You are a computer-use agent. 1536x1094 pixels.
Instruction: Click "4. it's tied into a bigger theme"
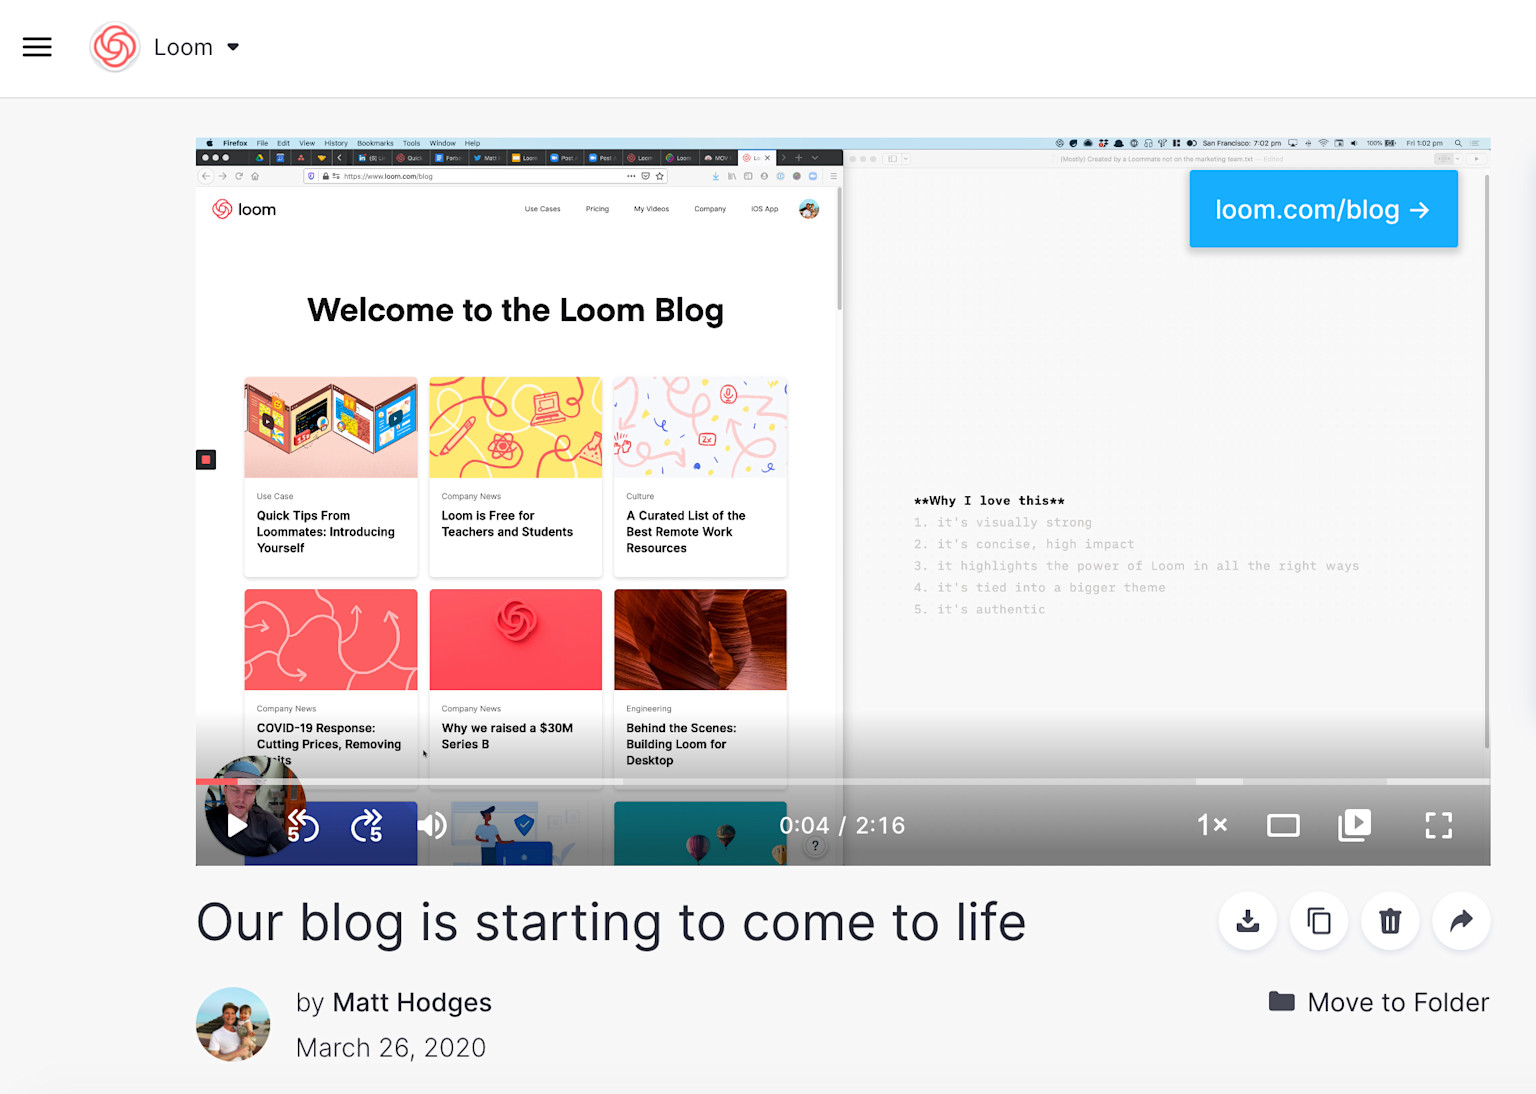coord(1039,587)
